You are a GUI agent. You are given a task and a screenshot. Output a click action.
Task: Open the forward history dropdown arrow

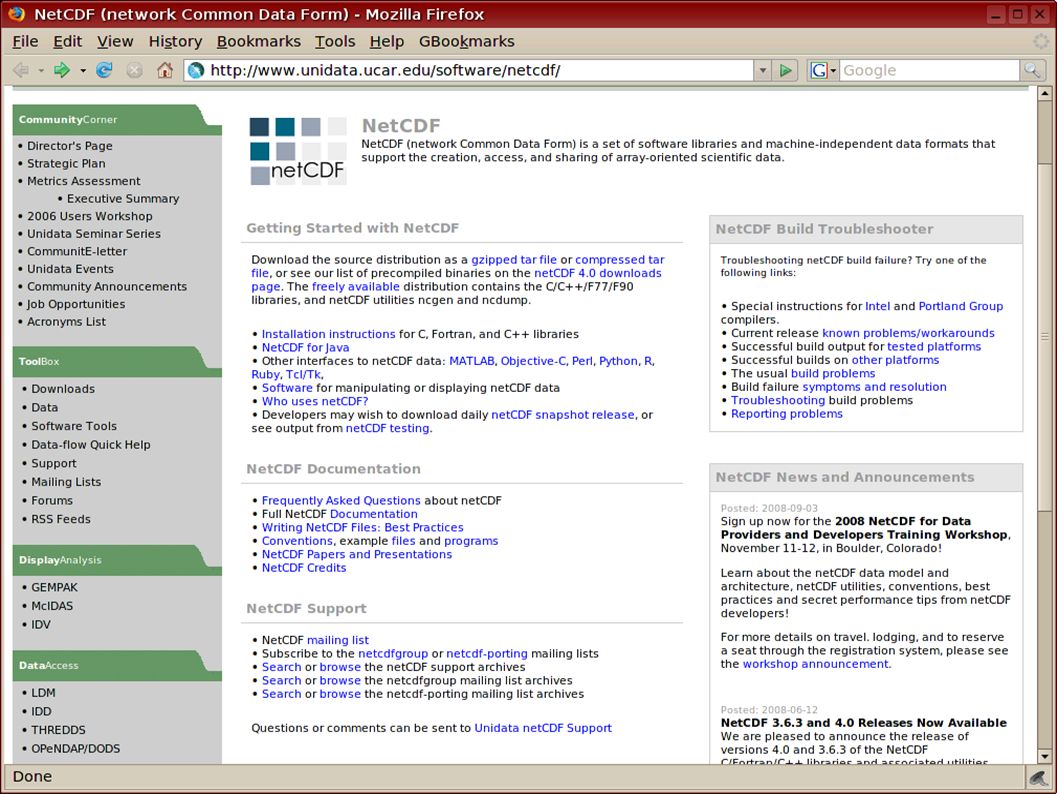[x=83, y=70]
